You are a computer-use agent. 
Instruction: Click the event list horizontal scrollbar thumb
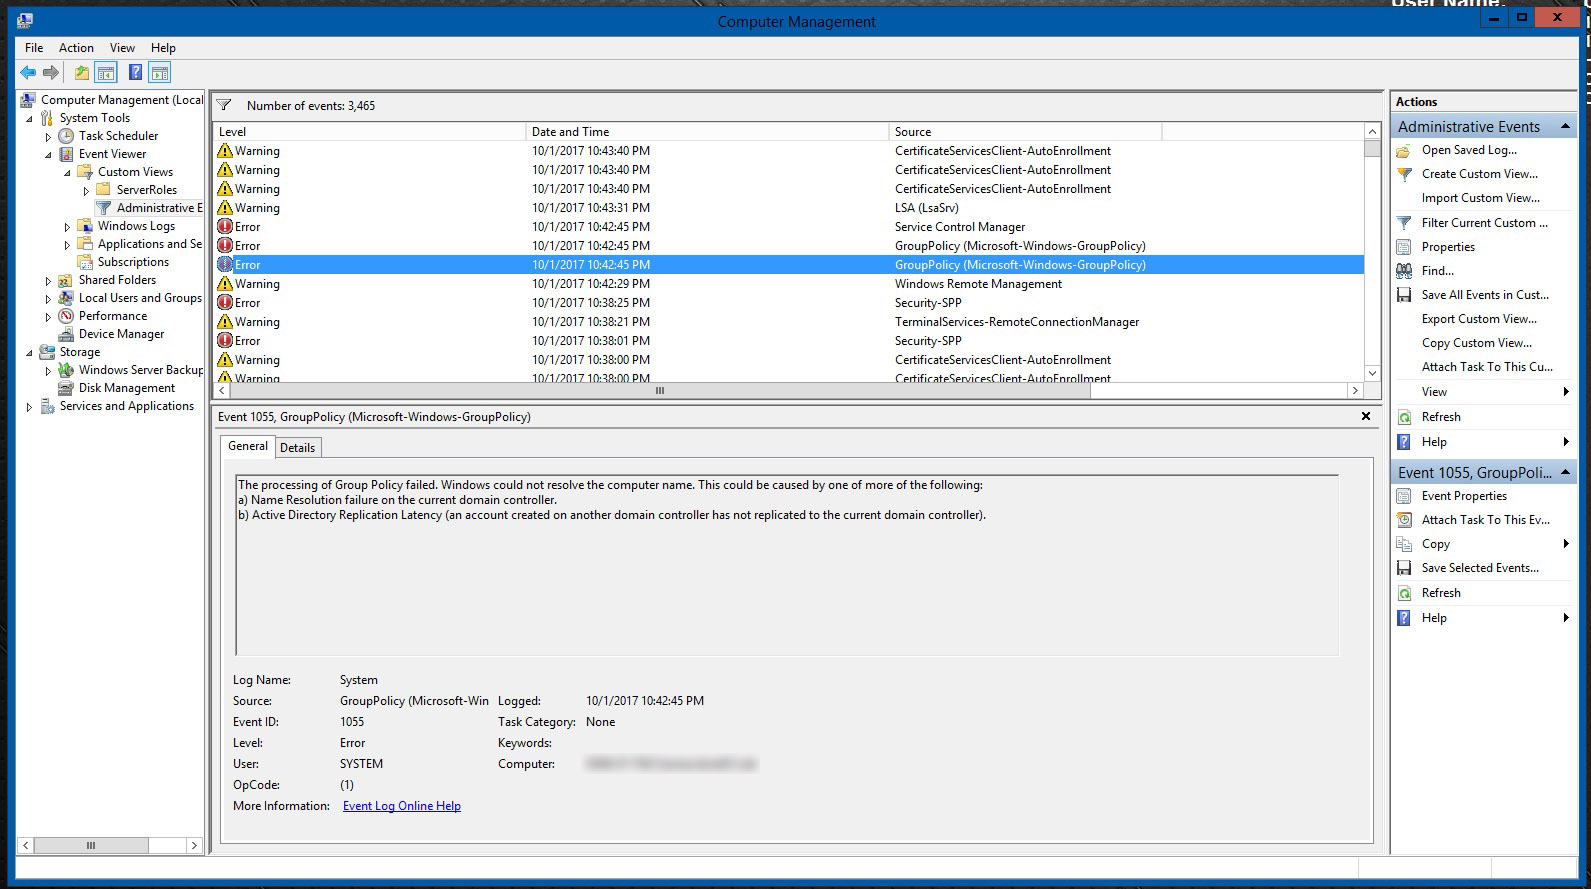pos(660,391)
